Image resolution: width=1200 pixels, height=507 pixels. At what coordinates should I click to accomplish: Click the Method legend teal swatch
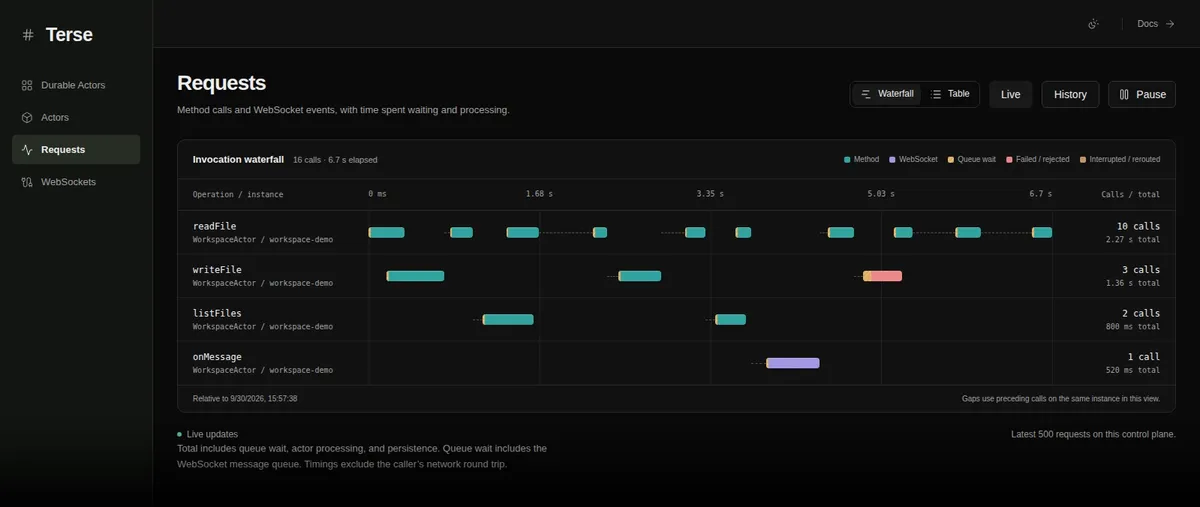coord(847,160)
